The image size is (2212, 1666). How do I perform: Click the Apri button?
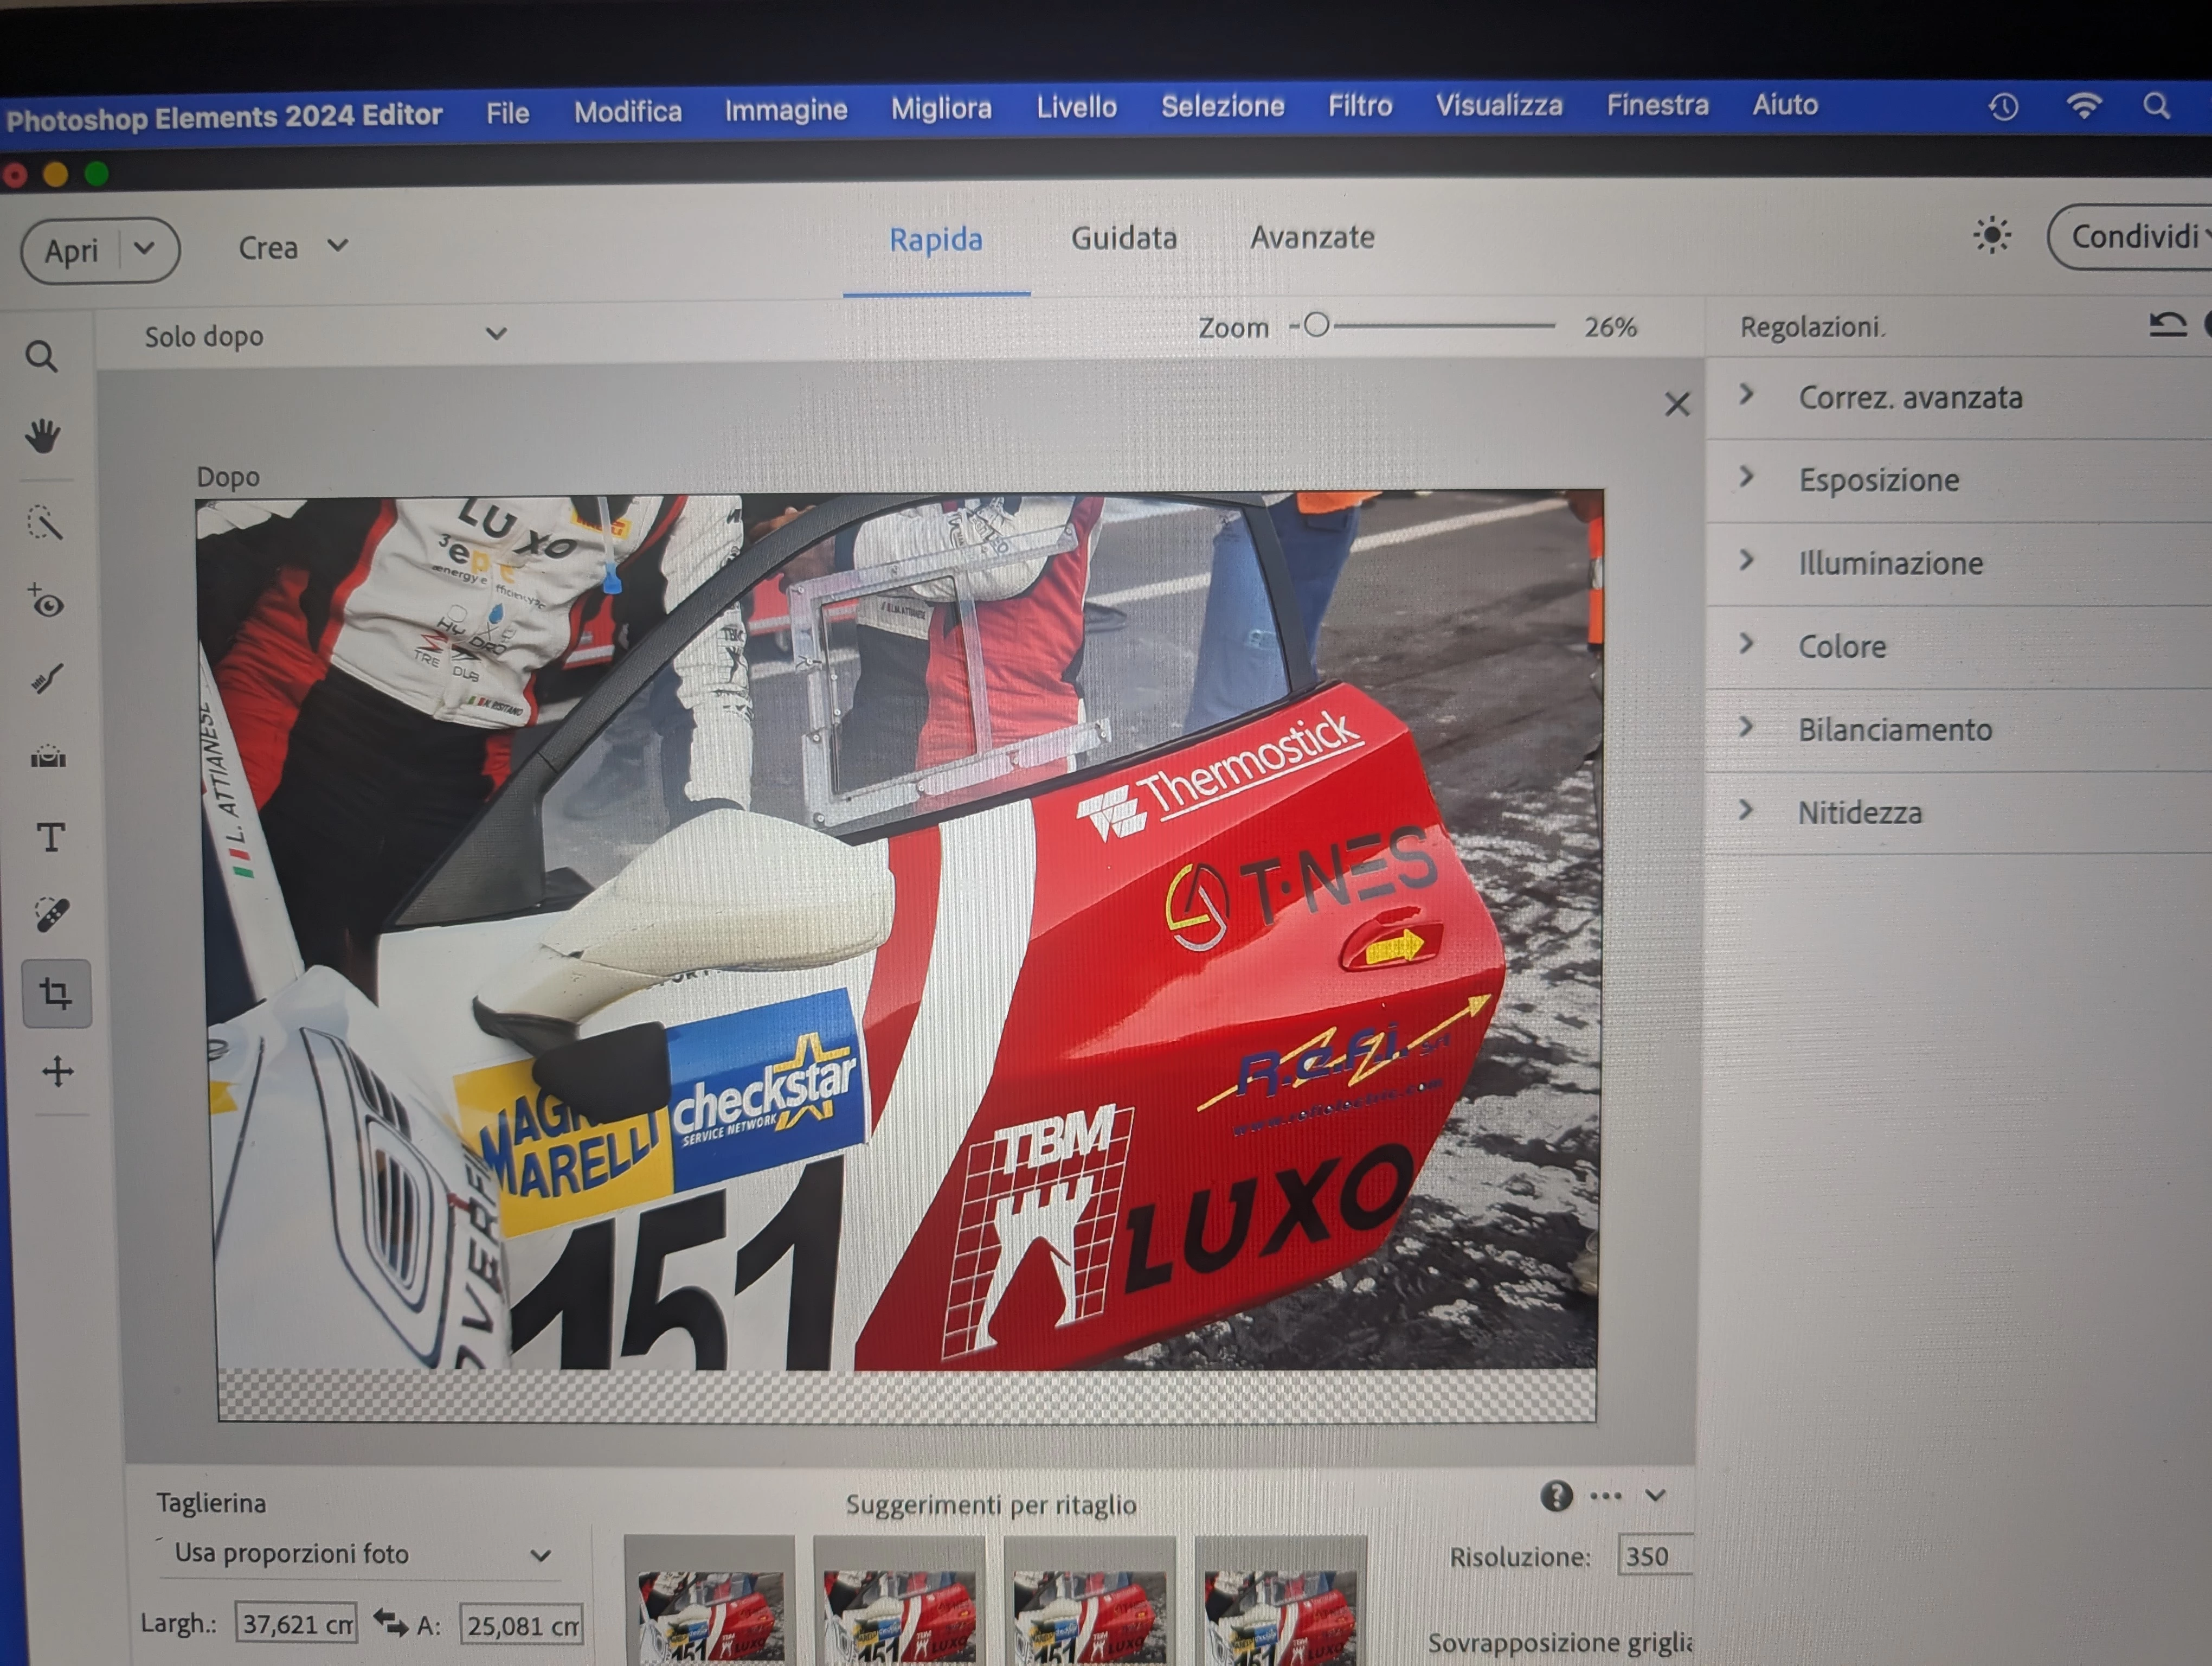coord(72,250)
